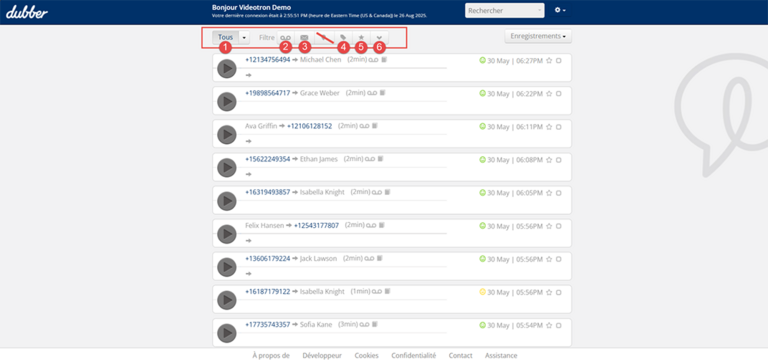Open dropdown arrow beside Tous
This screenshot has width=768, height=364.
tap(244, 37)
